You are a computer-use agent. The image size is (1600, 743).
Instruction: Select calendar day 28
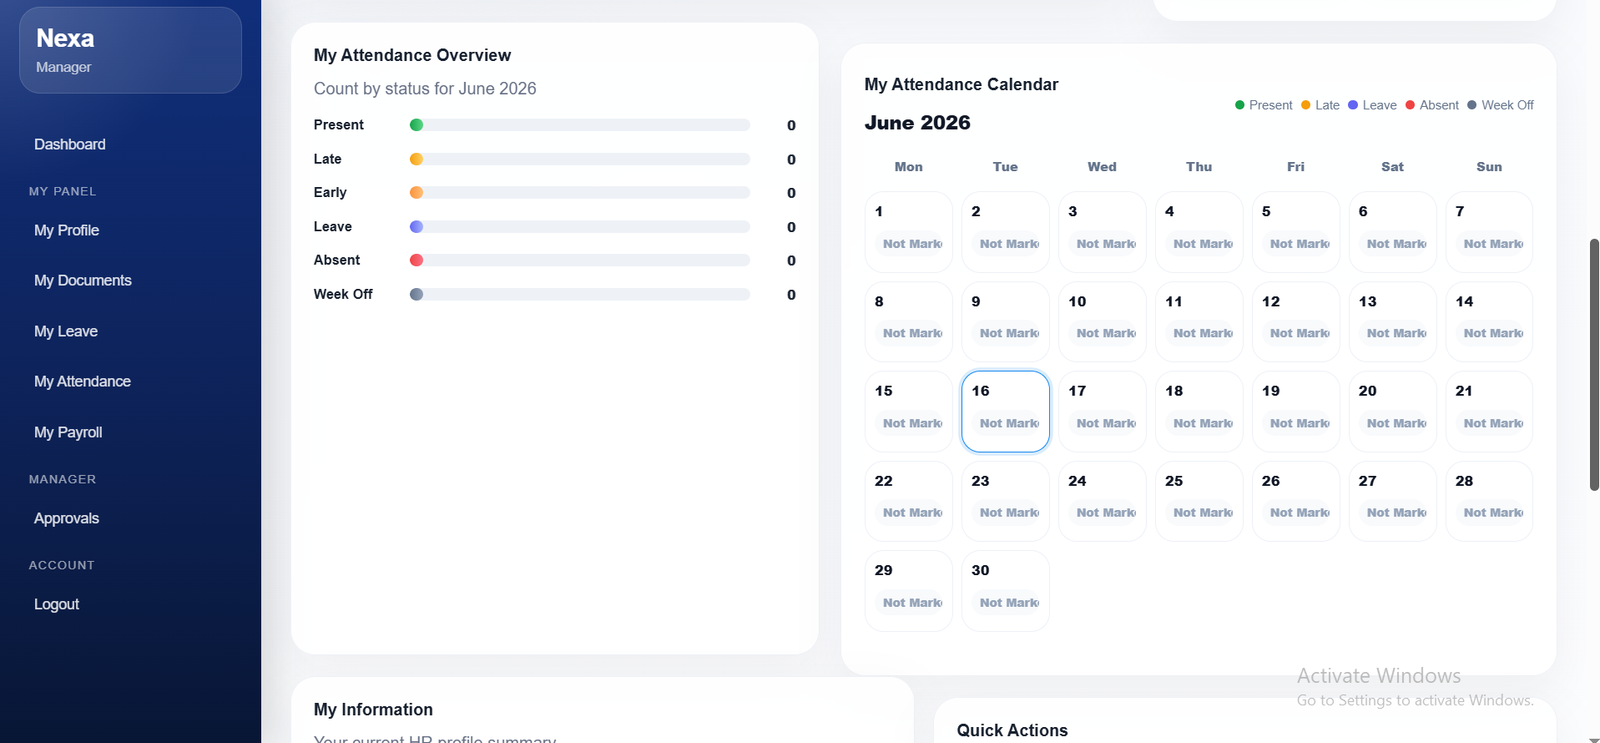[x=1489, y=501]
